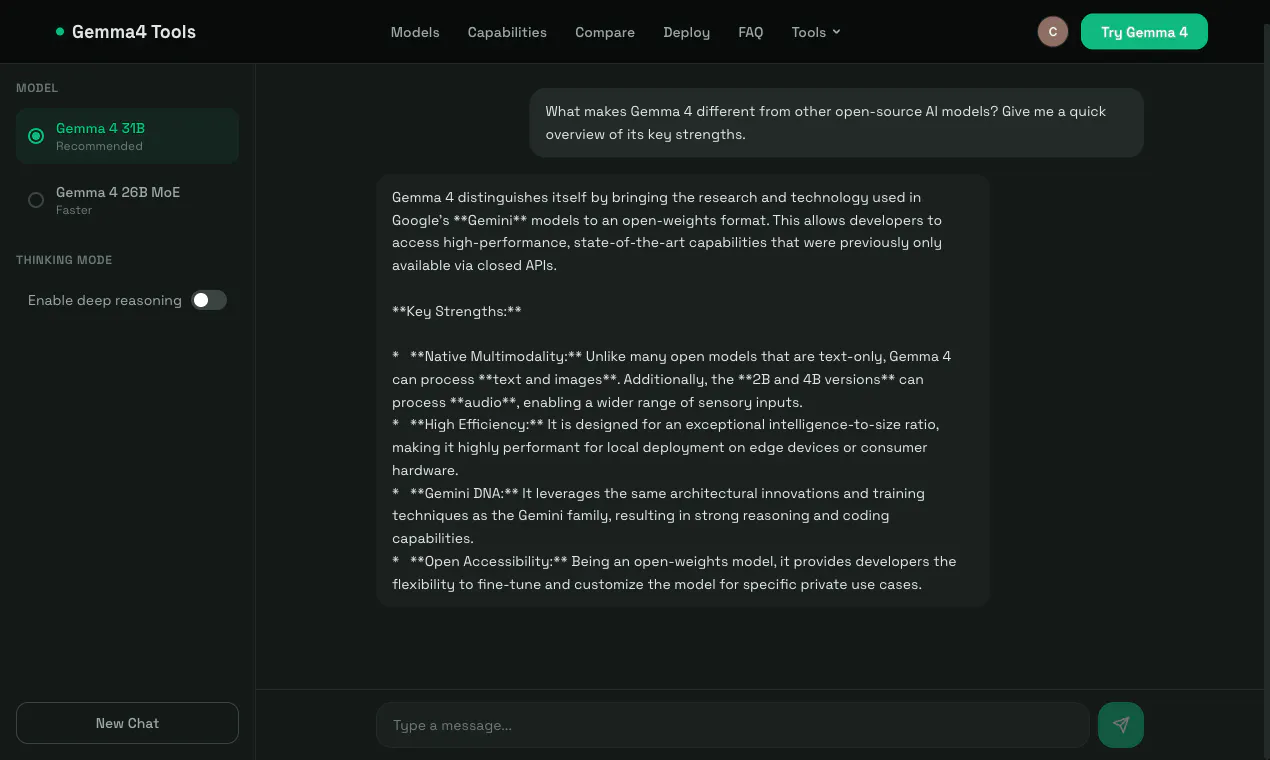Focus the Type a message input field

(732, 725)
